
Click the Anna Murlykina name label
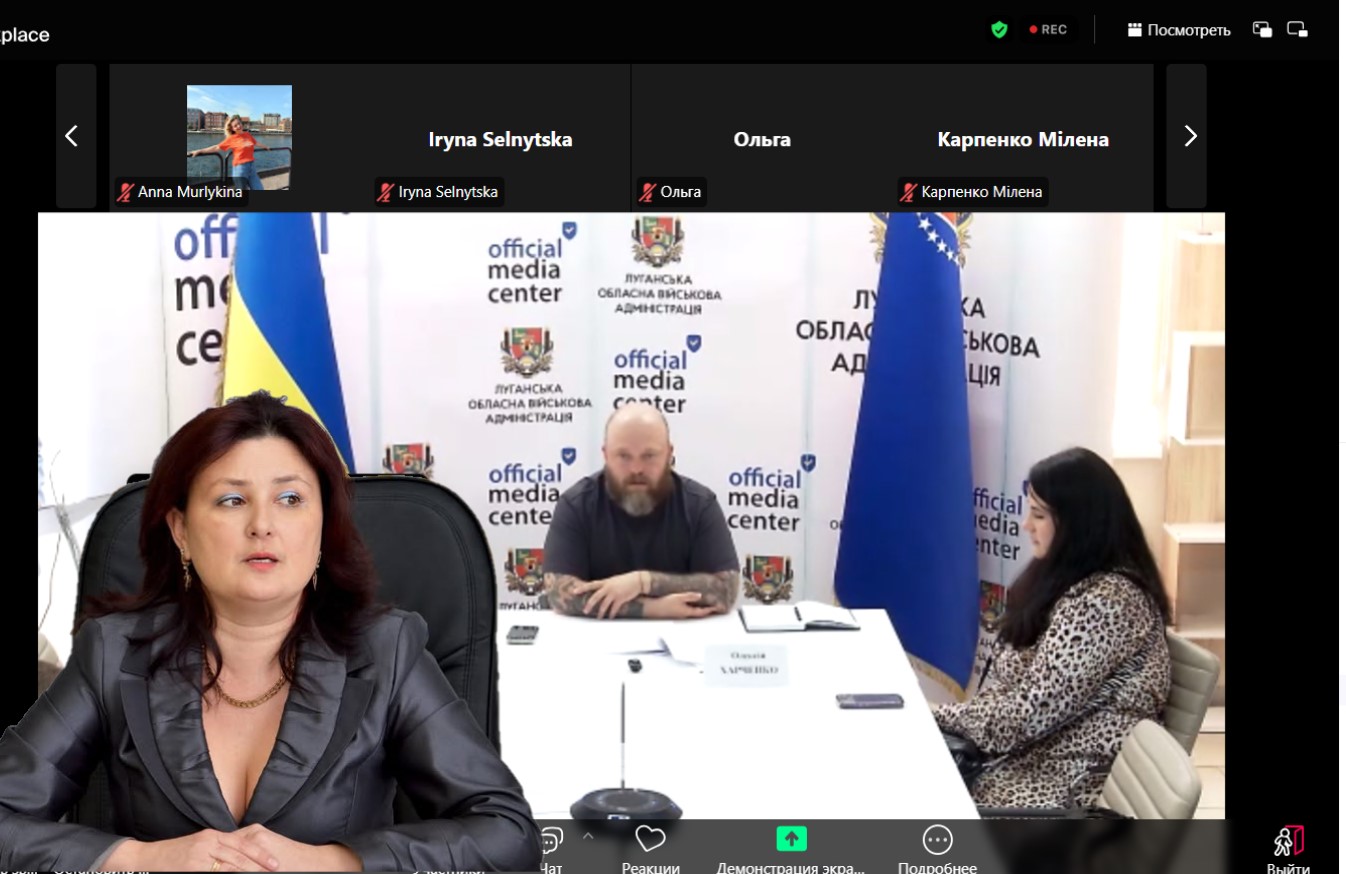[x=190, y=192]
